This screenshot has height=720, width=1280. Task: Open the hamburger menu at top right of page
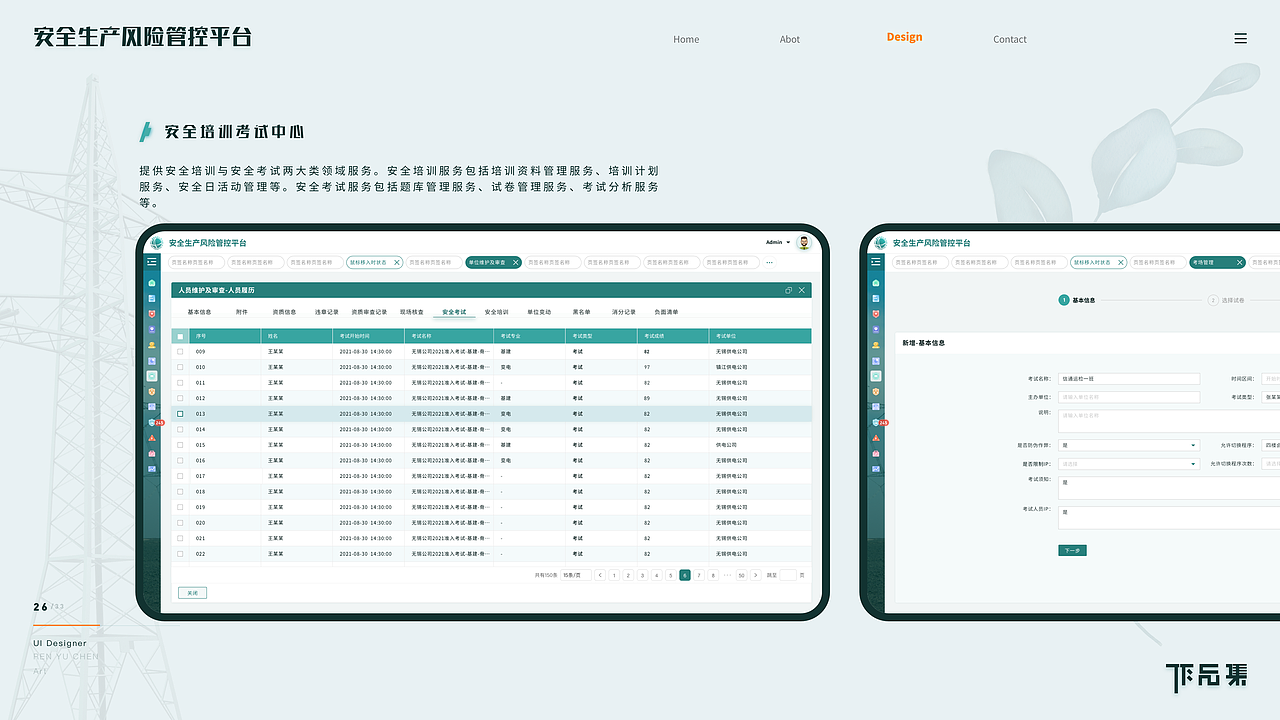coord(1241,38)
